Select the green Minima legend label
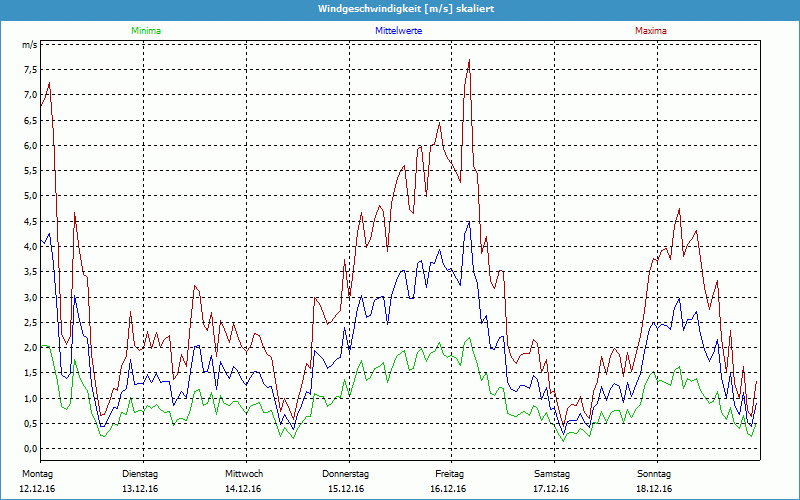 (145, 31)
